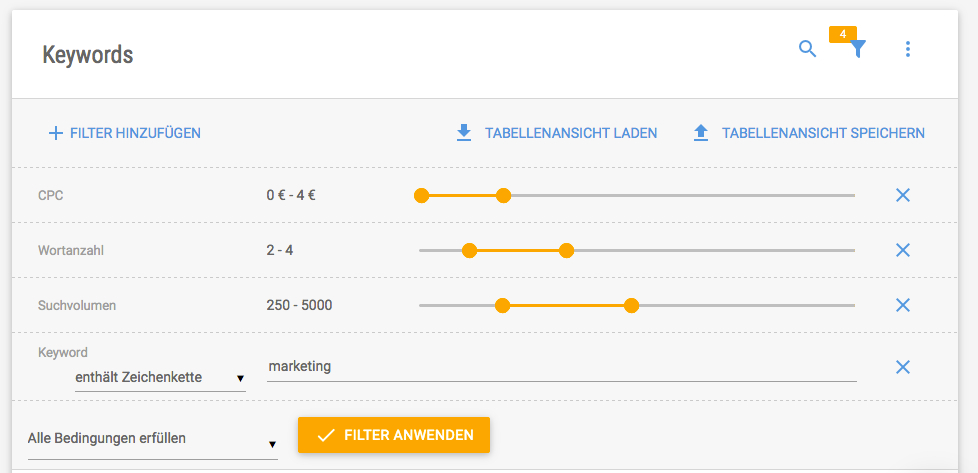This screenshot has height=473, width=978.
Task: Toggle the filter funnel icon
Action: point(857,48)
